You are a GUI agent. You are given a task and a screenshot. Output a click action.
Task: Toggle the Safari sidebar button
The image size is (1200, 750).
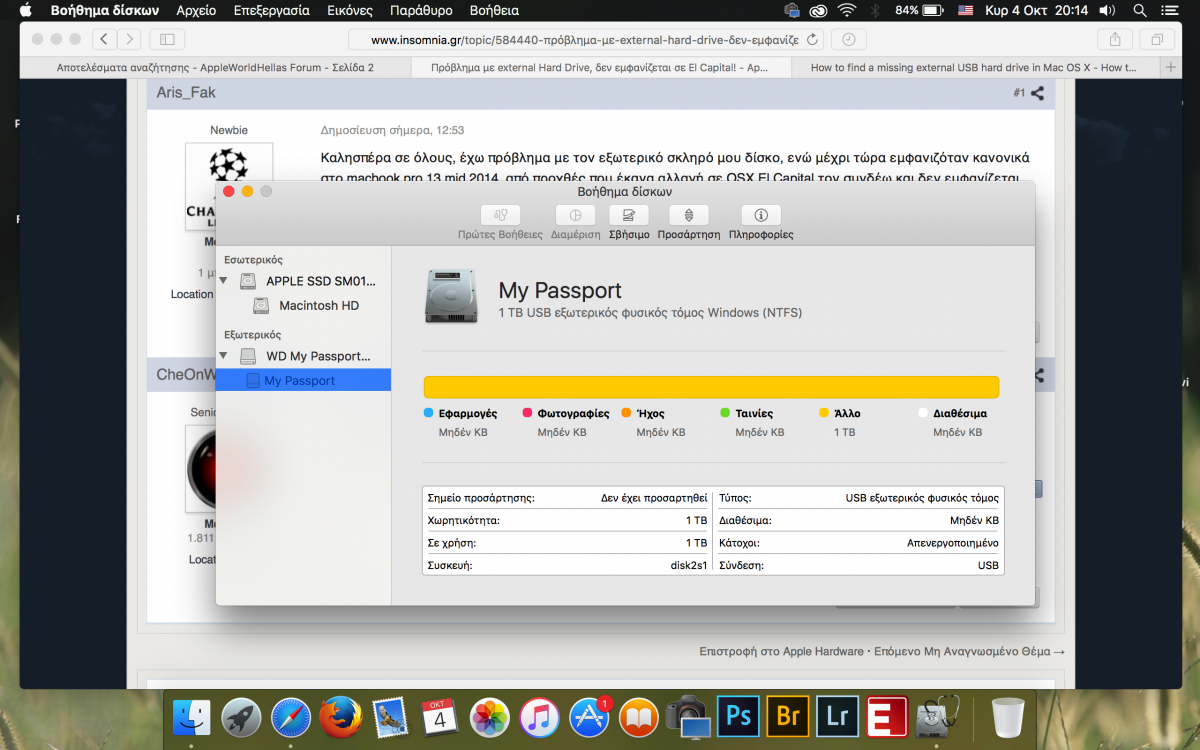(x=167, y=39)
